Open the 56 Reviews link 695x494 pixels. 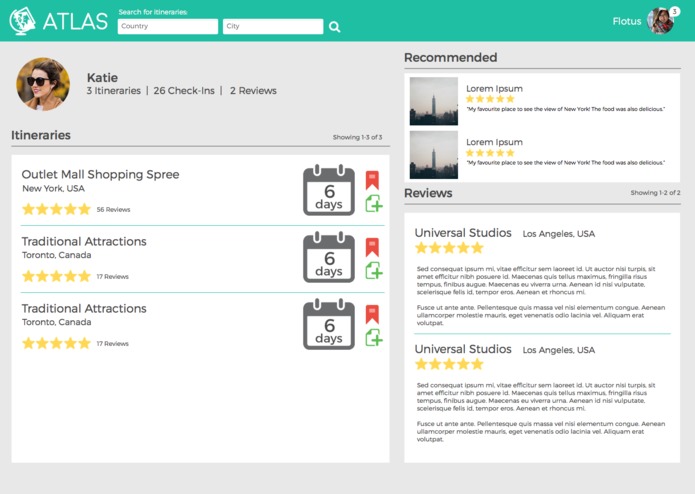[113, 210]
